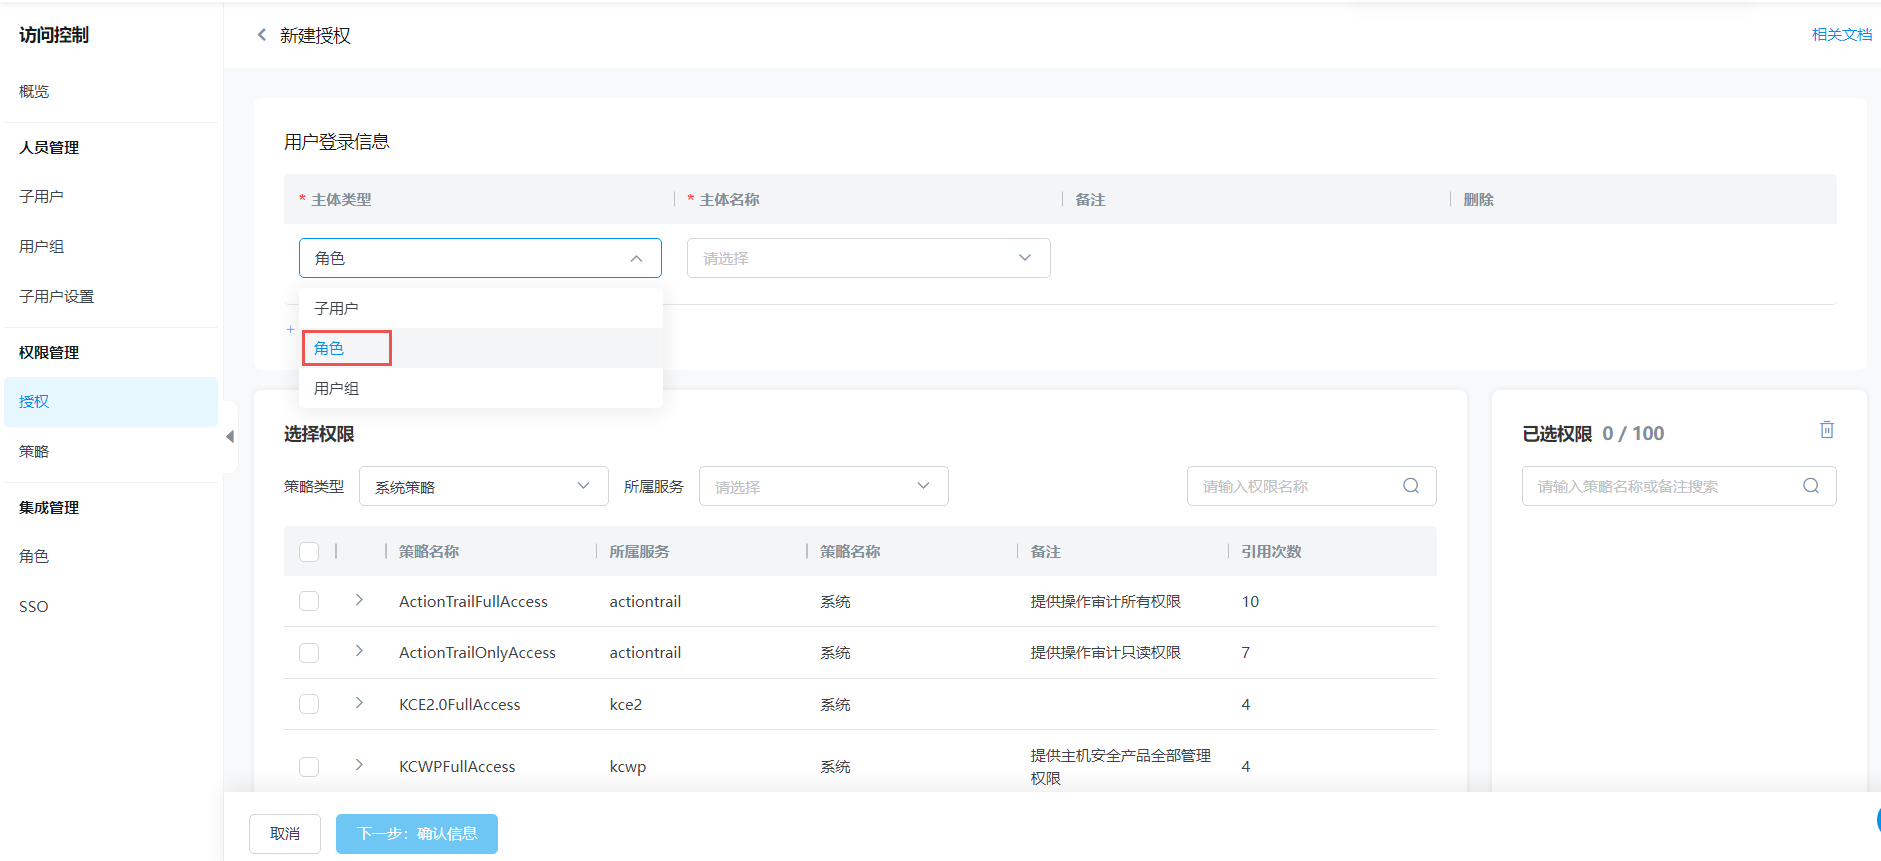1881x861 pixels.
Task: Open the 策略类型 系统策略 dropdown
Action: coord(483,486)
